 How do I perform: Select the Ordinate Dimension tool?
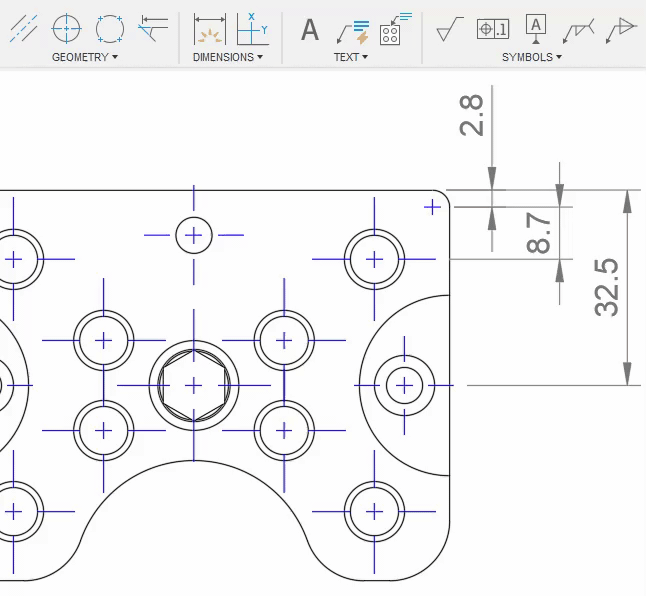[x=253, y=29]
